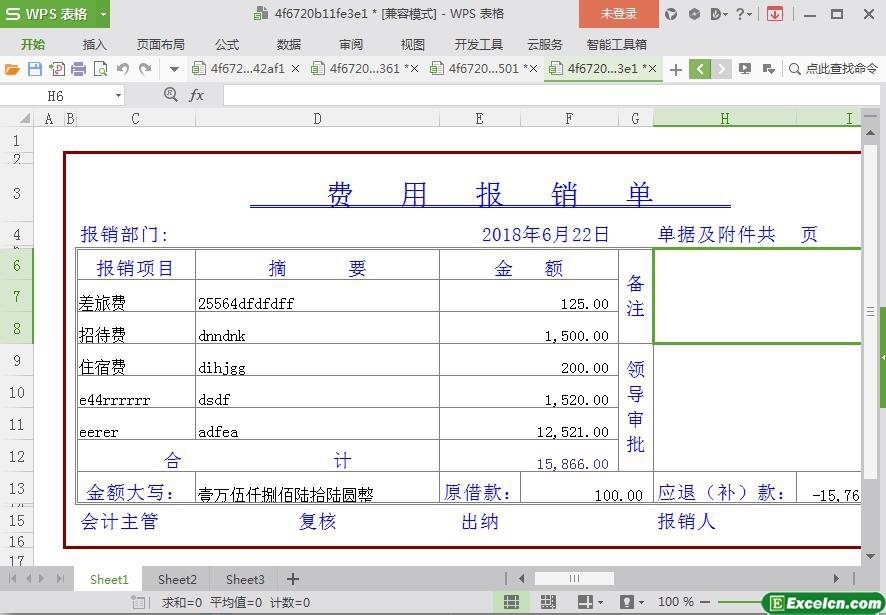The width and height of the screenshot is (886, 615).
Task: Click the Save icon in quick toolbar
Action: click(x=35, y=69)
